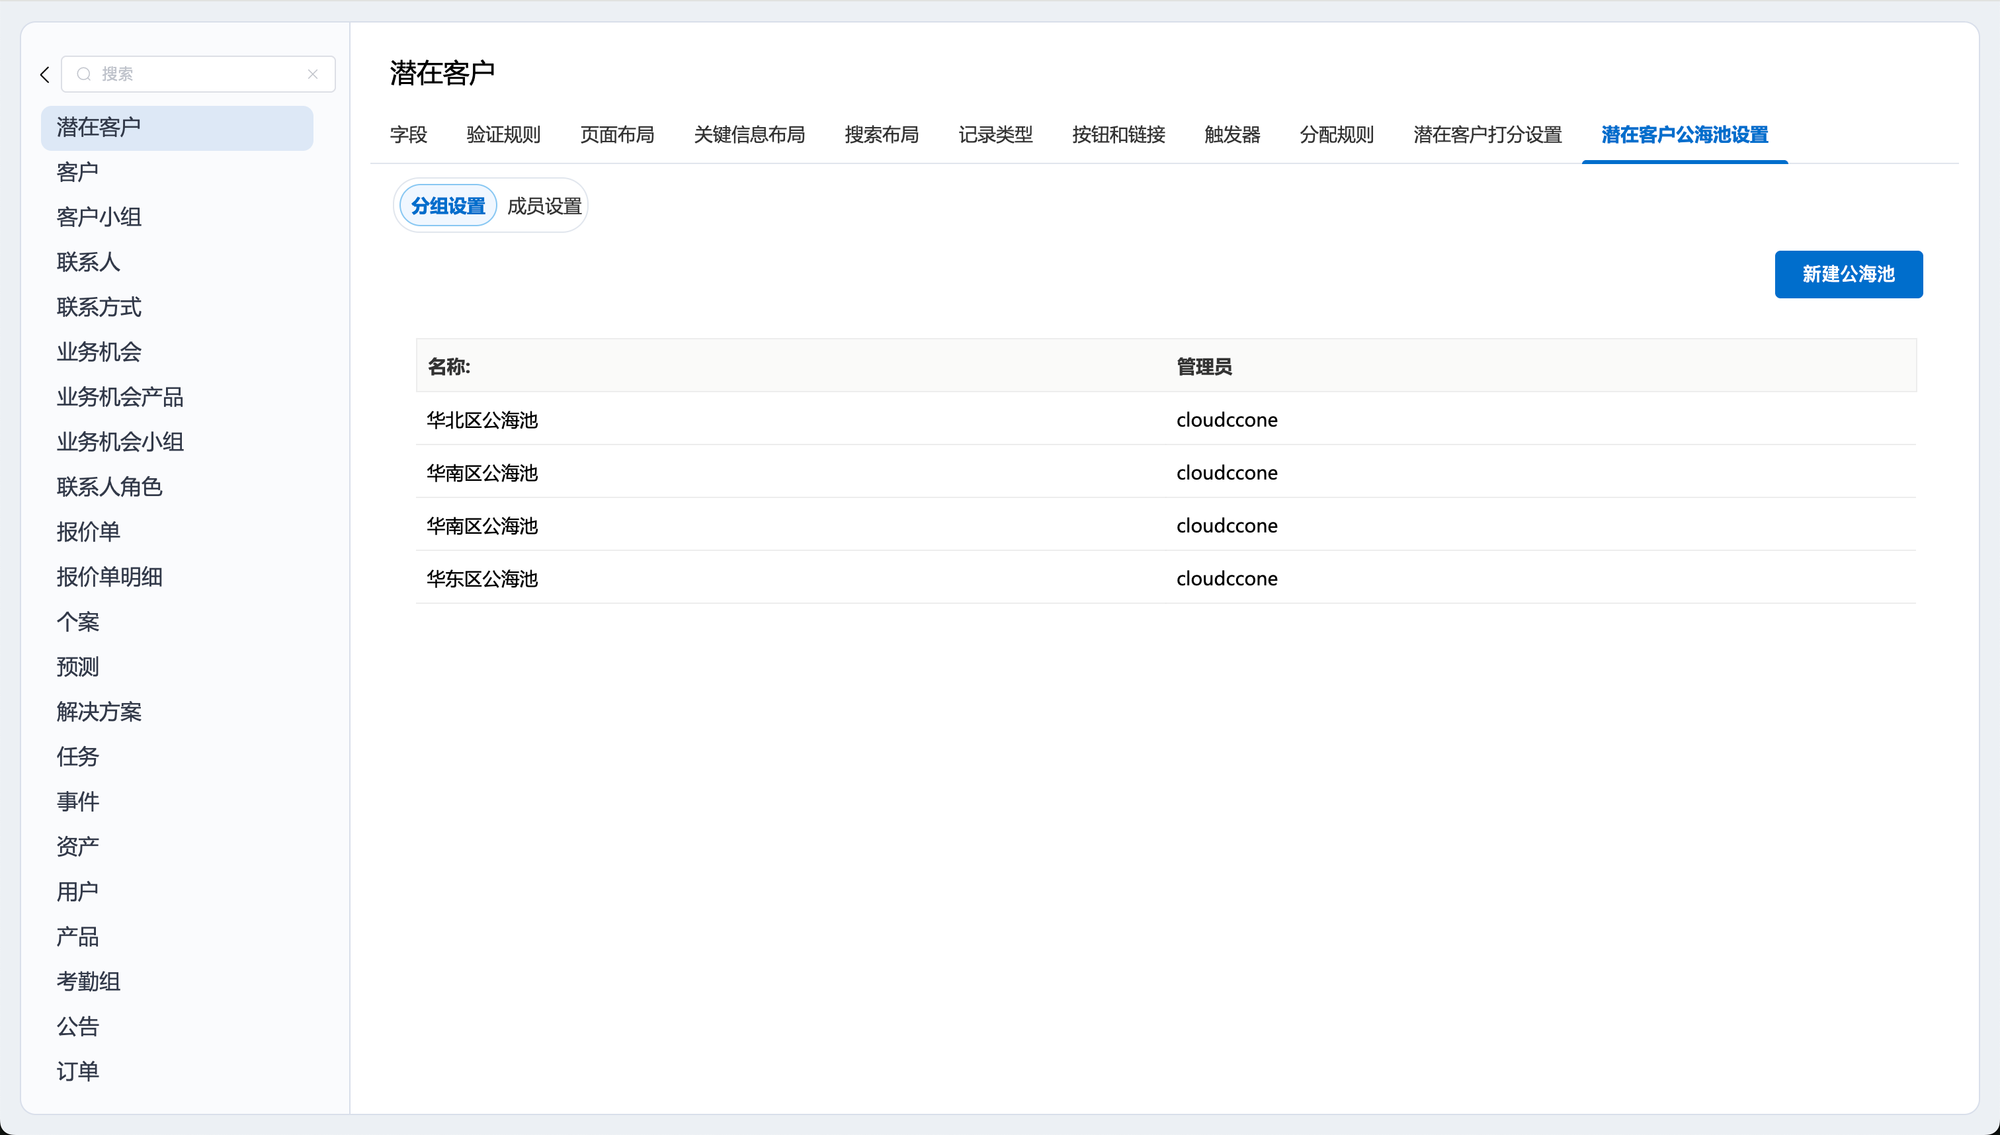Viewport: 2000px width, 1135px height.
Task: Open 华东区公海池 row
Action: pos(482,579)
